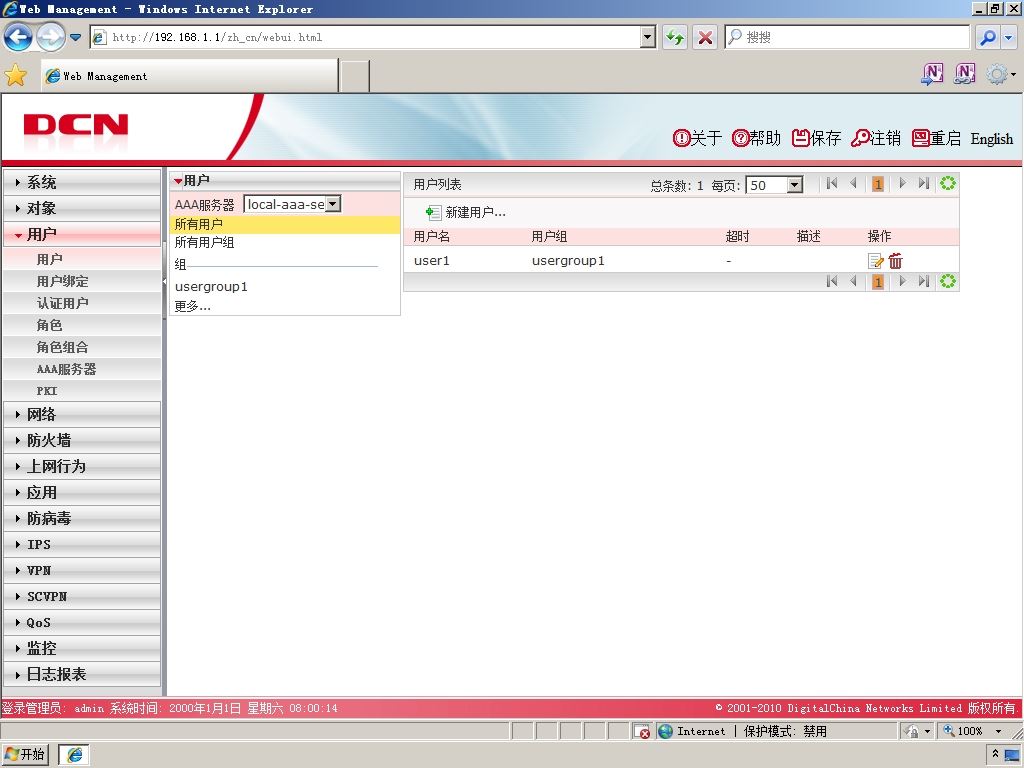Open the address bar history dropdown

click(x=648, y=37)
